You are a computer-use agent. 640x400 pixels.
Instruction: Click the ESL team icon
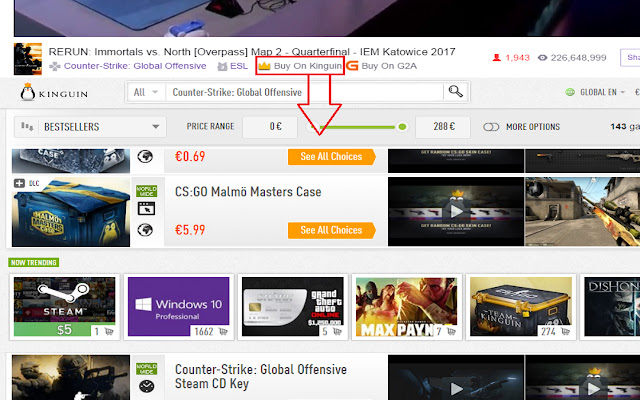pos(222,66)
